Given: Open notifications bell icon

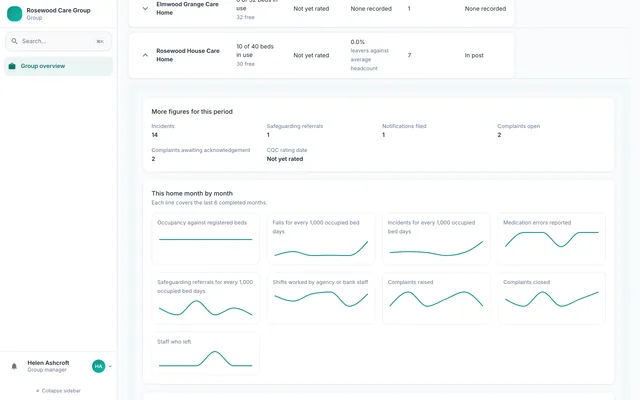Looking at the screenshot, I should 14,366.
